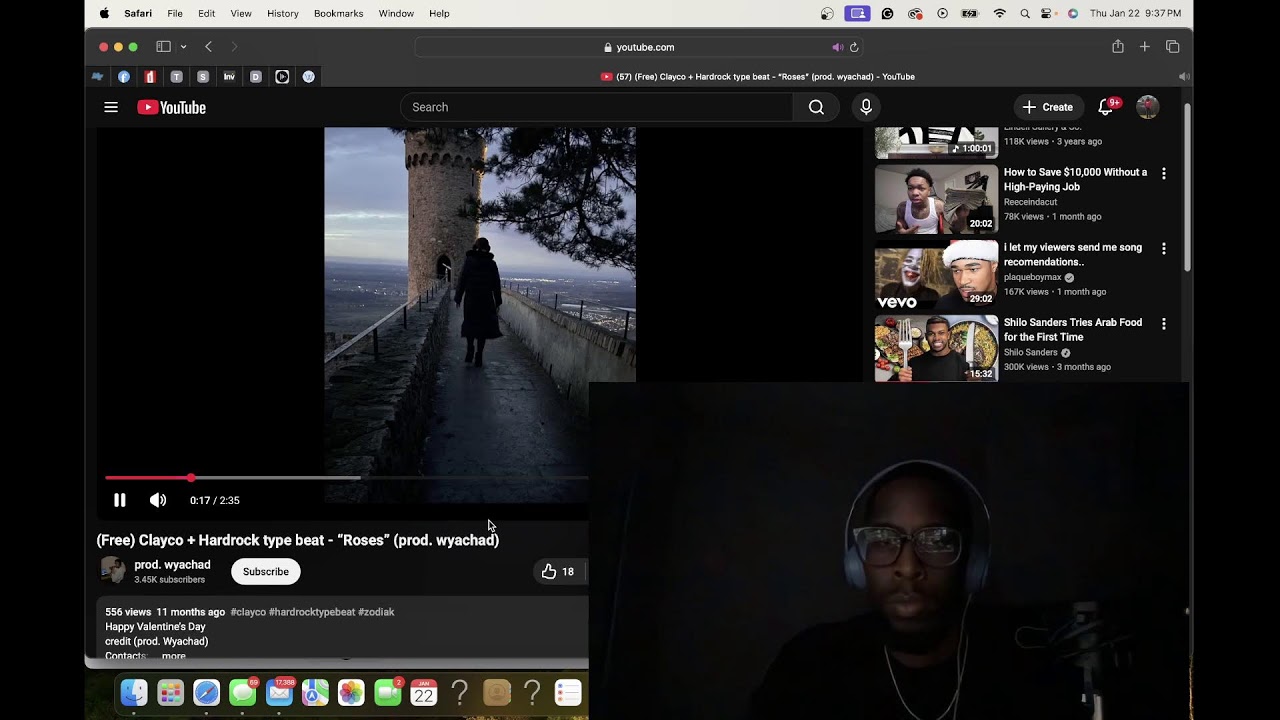Expand the description with 'more'
1280x720 pixels.
174,656
